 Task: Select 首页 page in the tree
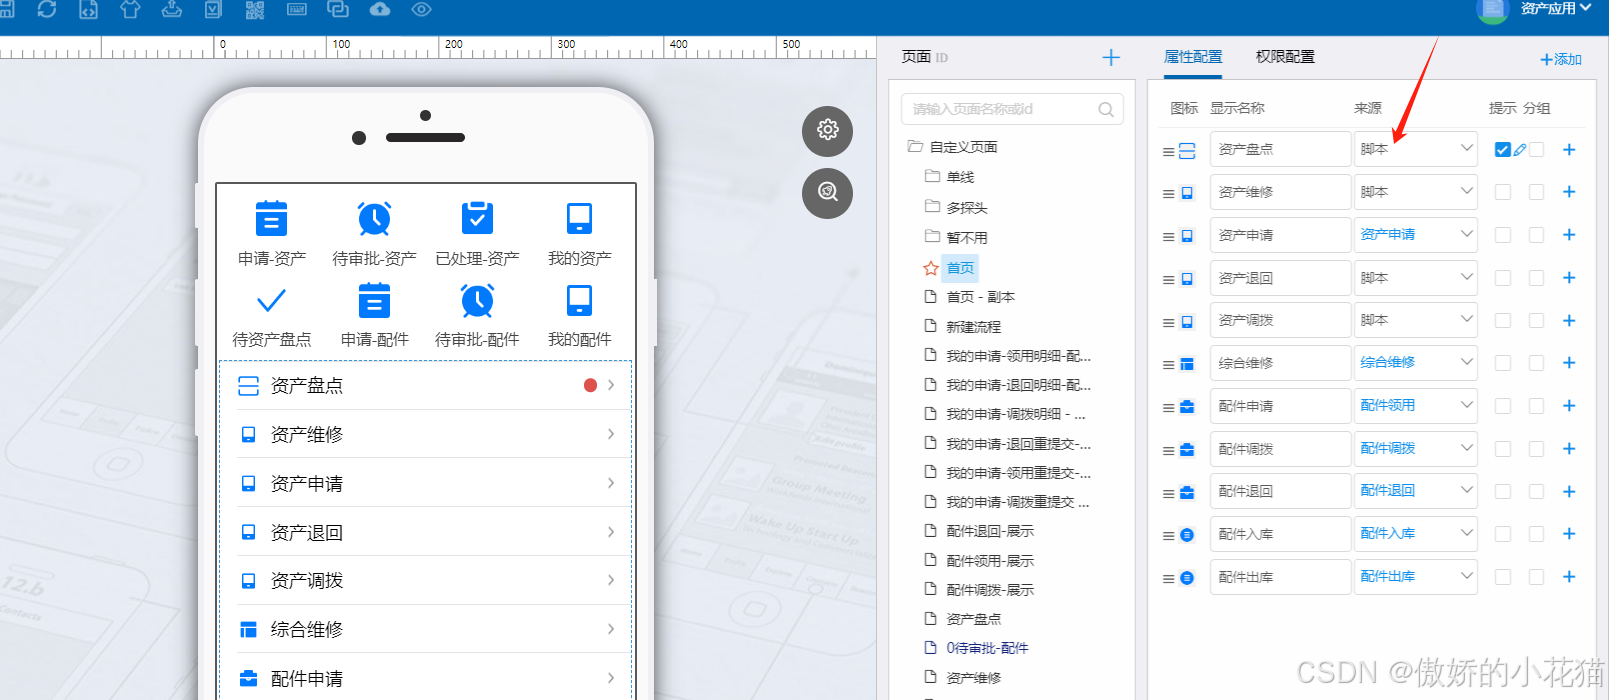click(960, 268)
